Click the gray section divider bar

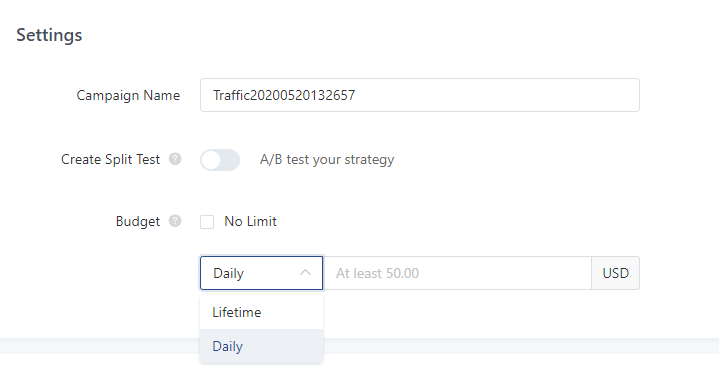point(521,346)
